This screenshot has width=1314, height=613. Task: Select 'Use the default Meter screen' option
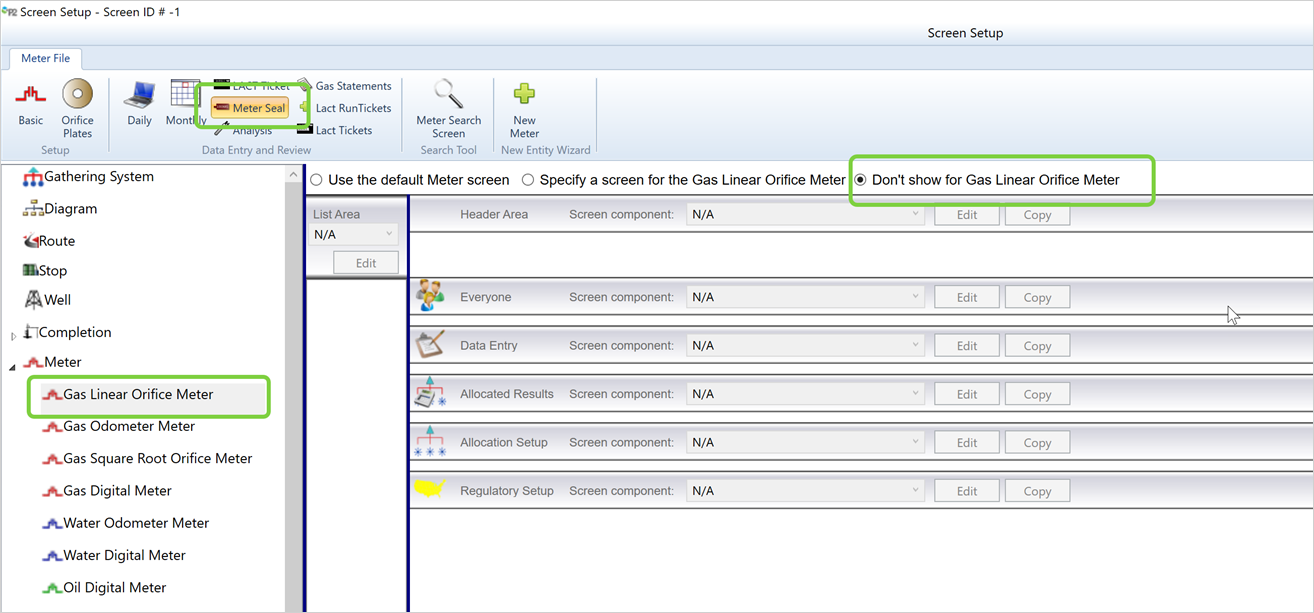coord(317,180)
